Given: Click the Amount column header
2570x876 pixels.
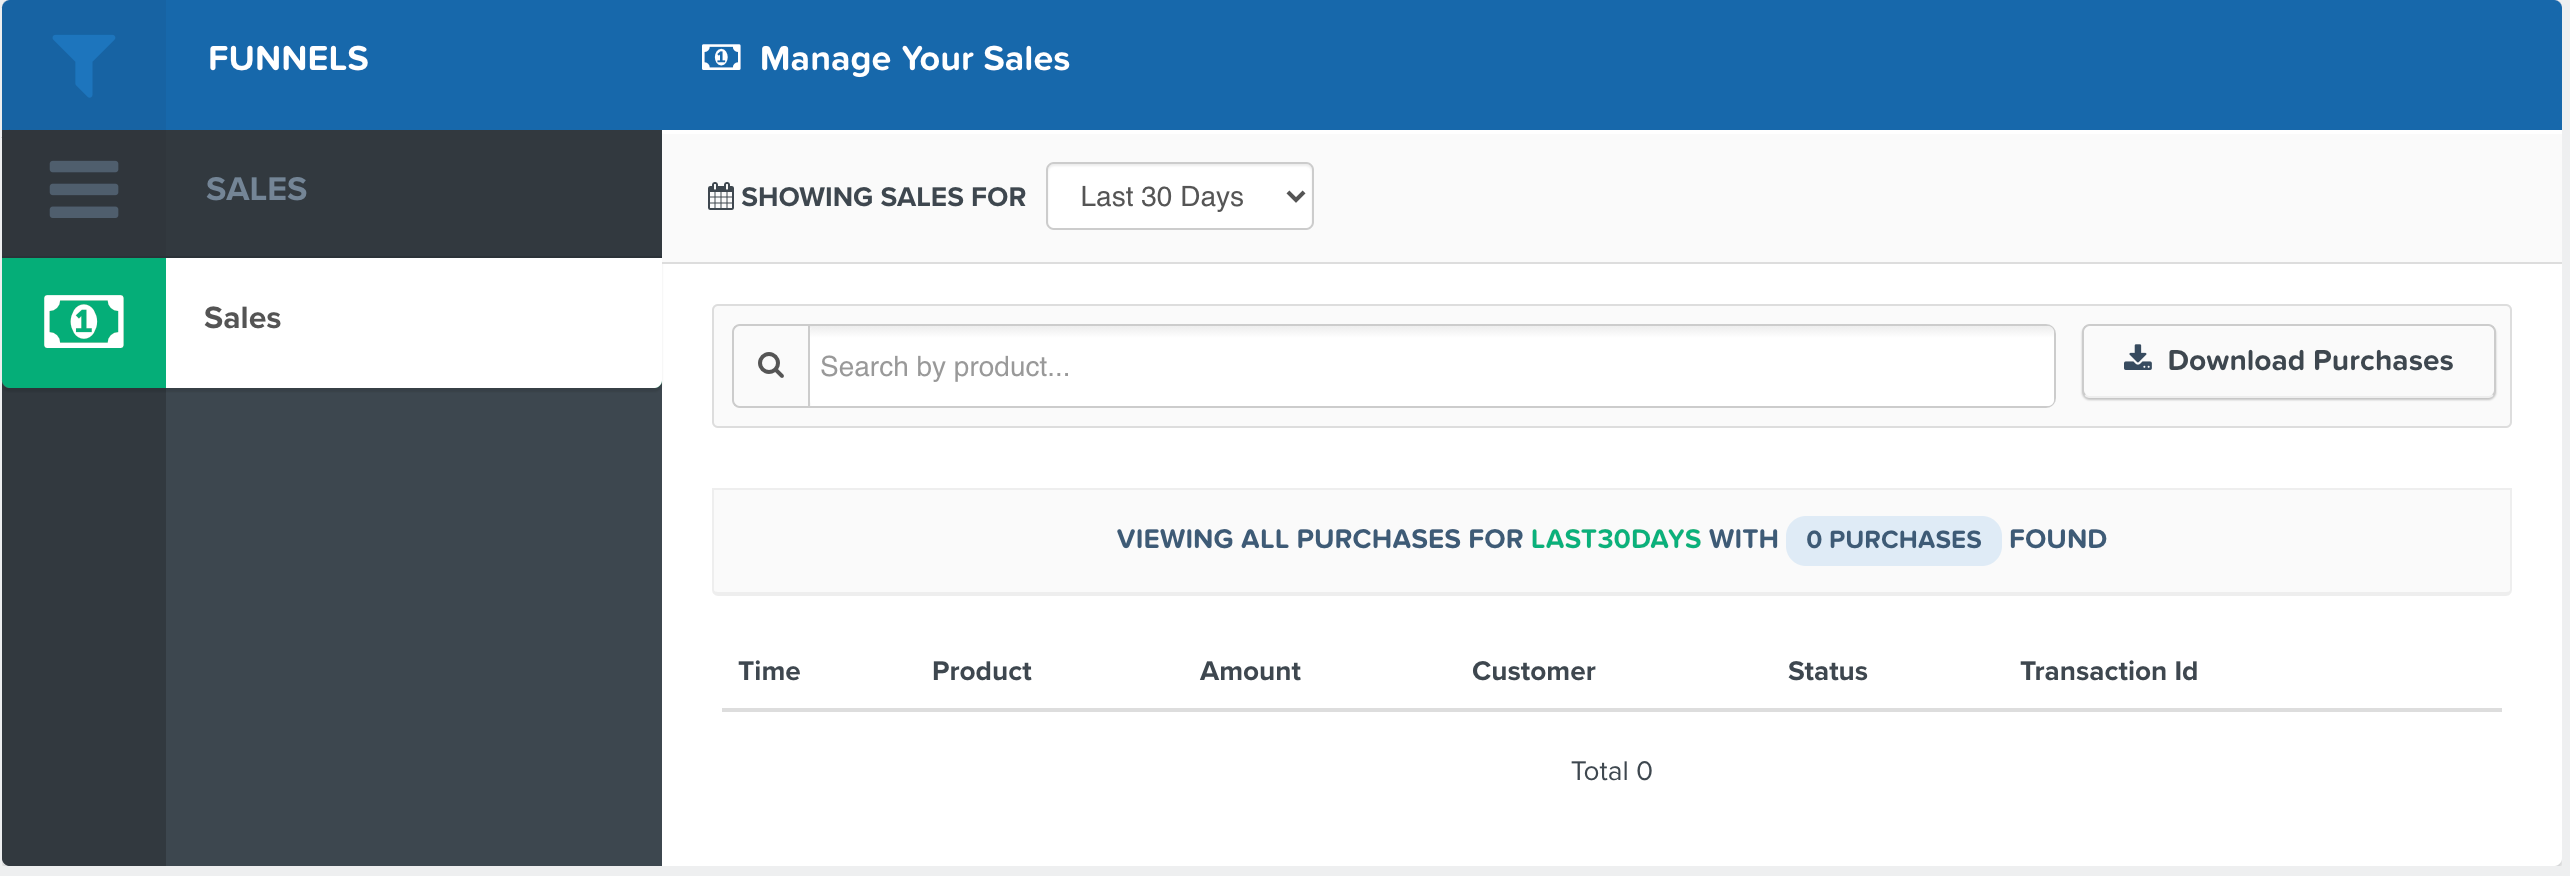Looking at the screenshot, I should (1250, 671).
